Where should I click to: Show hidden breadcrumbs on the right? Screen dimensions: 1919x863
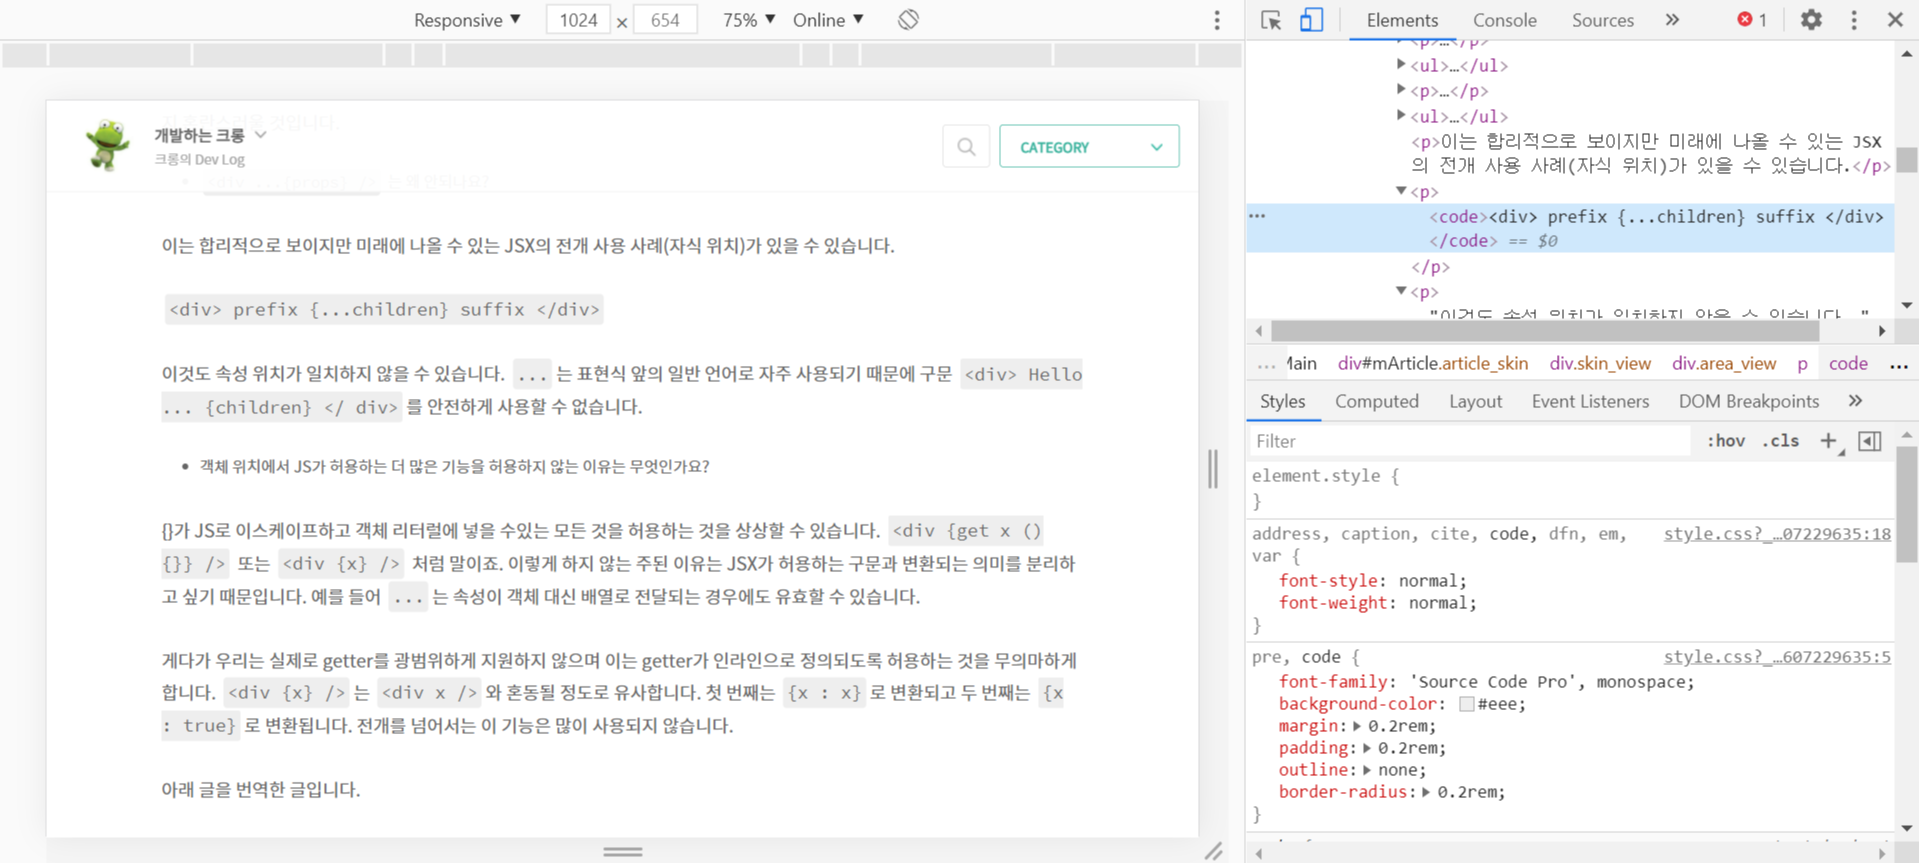pyautogui.click(x=1899, y=365)
